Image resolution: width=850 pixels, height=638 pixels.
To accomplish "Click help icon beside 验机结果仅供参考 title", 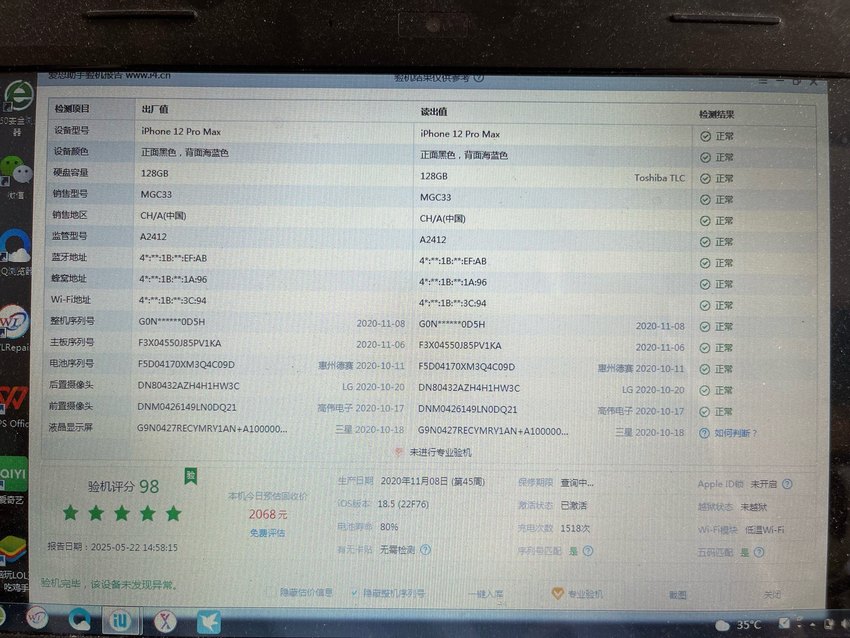I will [479, 78].
